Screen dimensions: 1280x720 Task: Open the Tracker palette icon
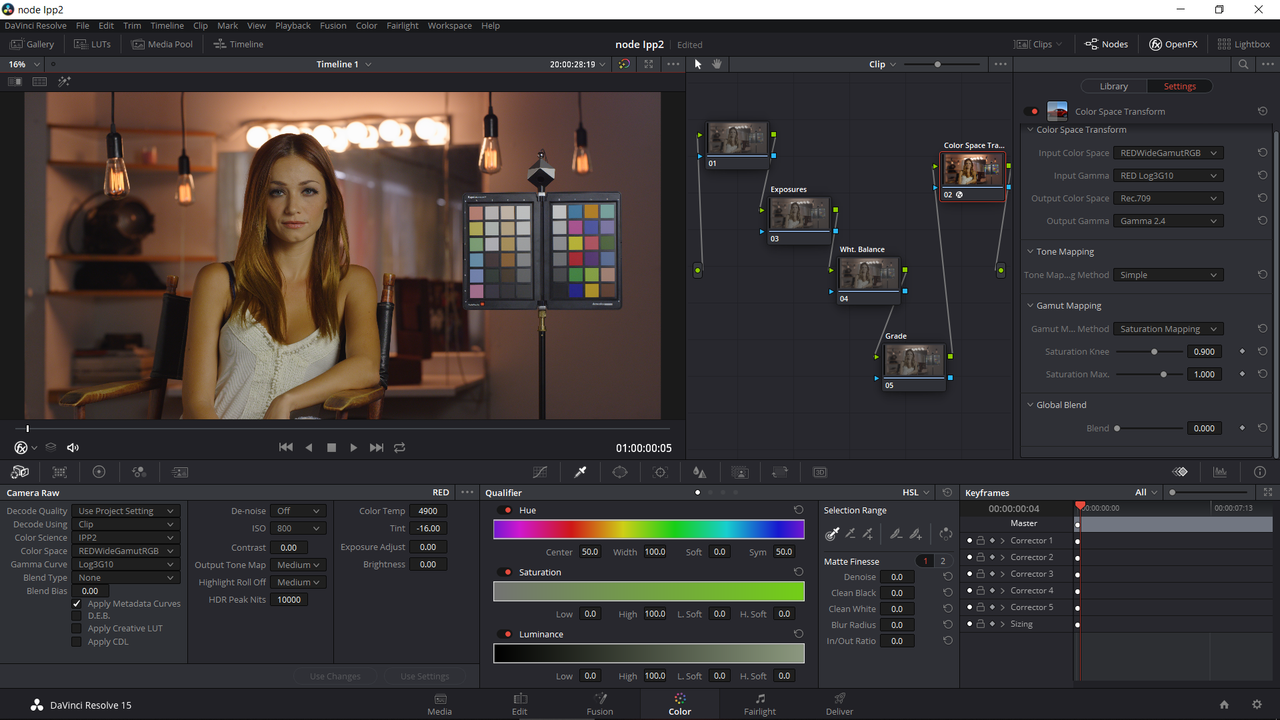coord(660,472)
